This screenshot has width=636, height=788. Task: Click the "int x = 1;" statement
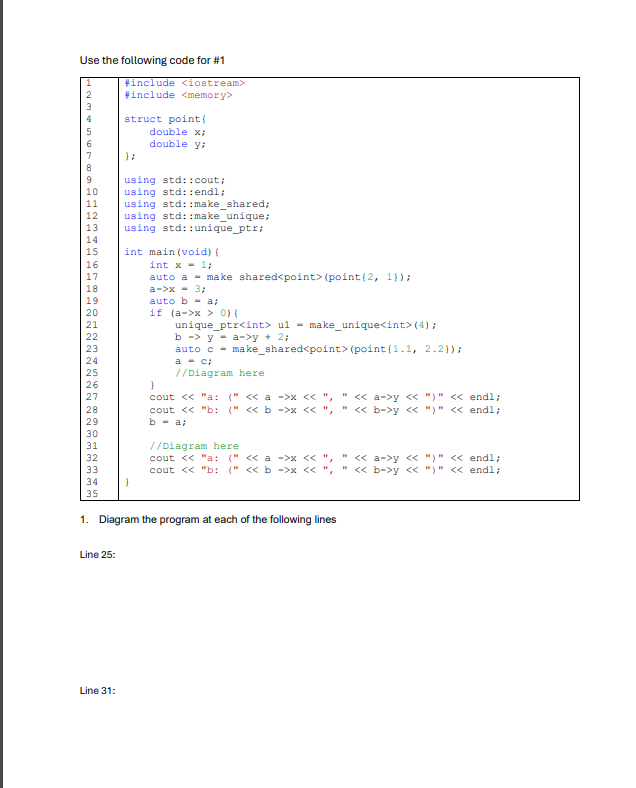[181, 265]
